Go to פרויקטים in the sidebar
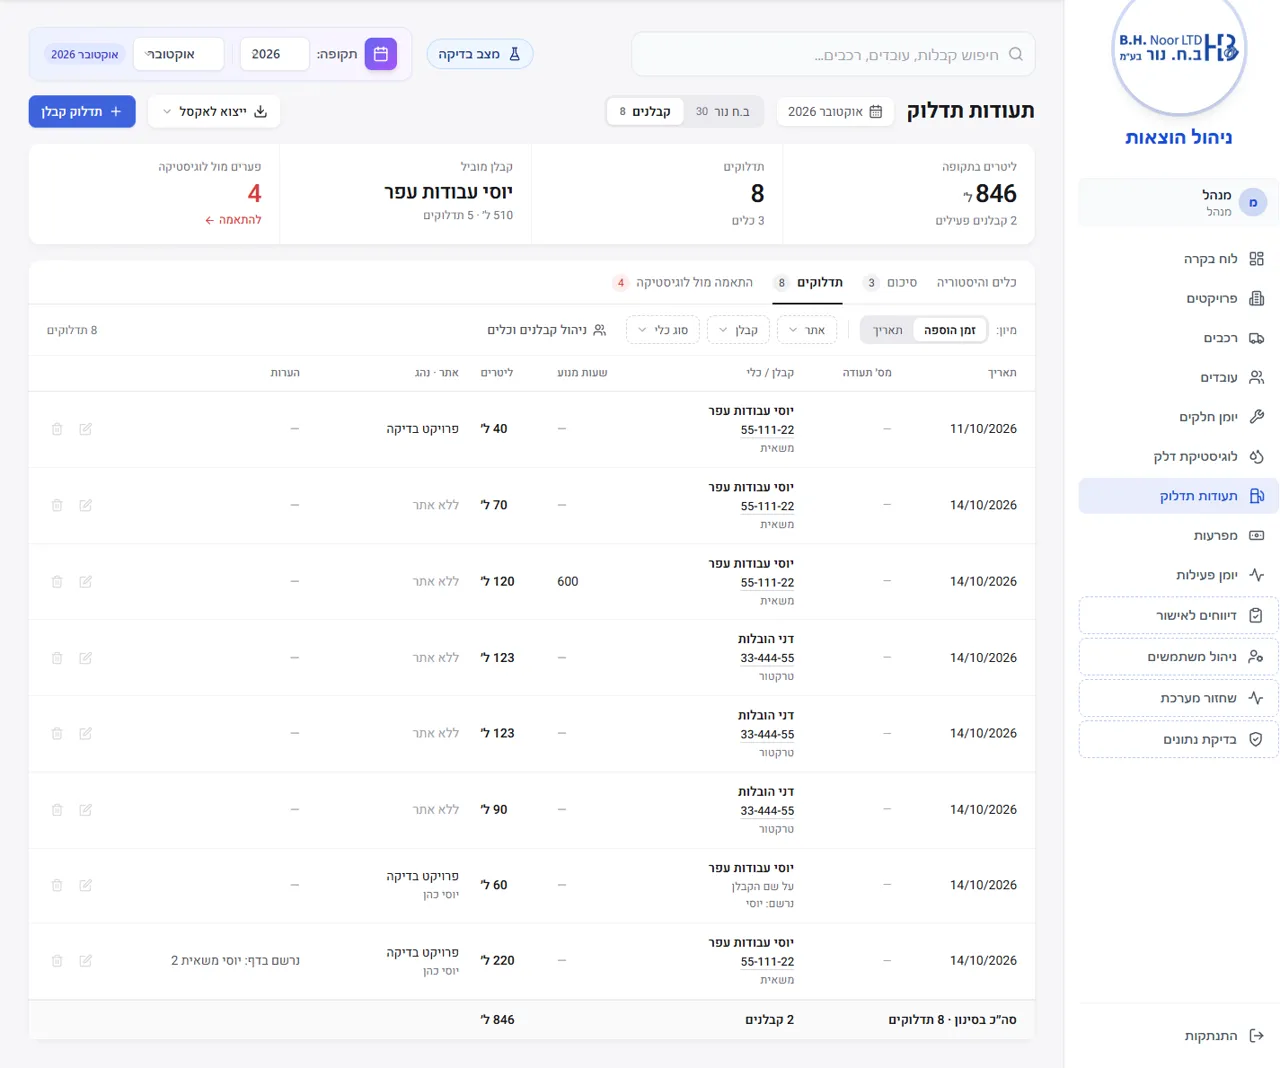 (1178, 298)
